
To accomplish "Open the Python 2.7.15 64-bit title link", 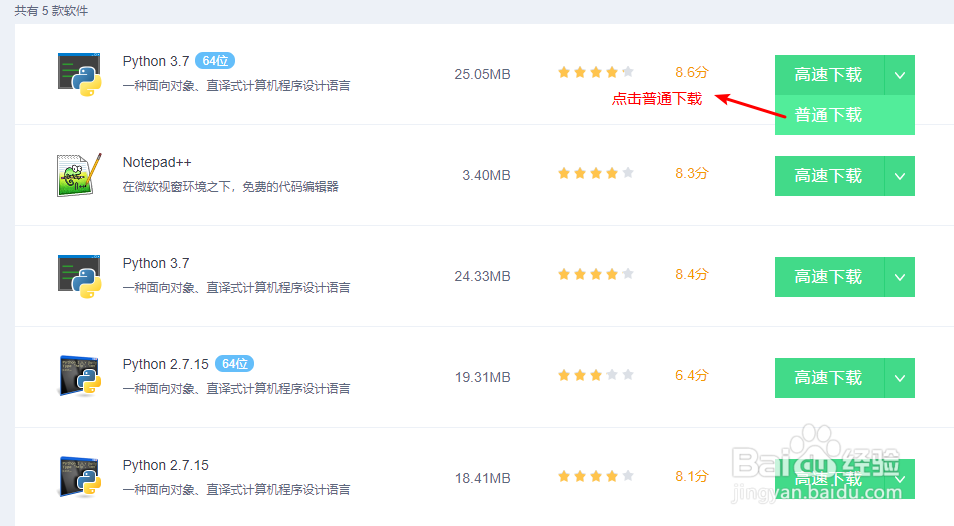I will click(166, 364).
